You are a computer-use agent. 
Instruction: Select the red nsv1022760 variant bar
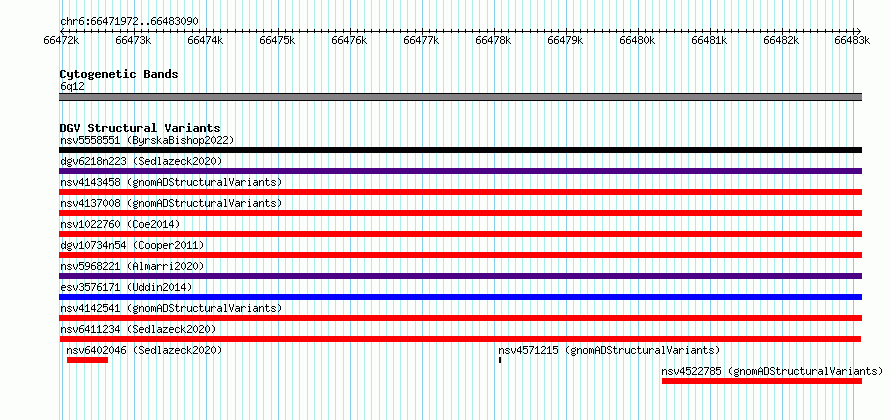pos(460,234)
